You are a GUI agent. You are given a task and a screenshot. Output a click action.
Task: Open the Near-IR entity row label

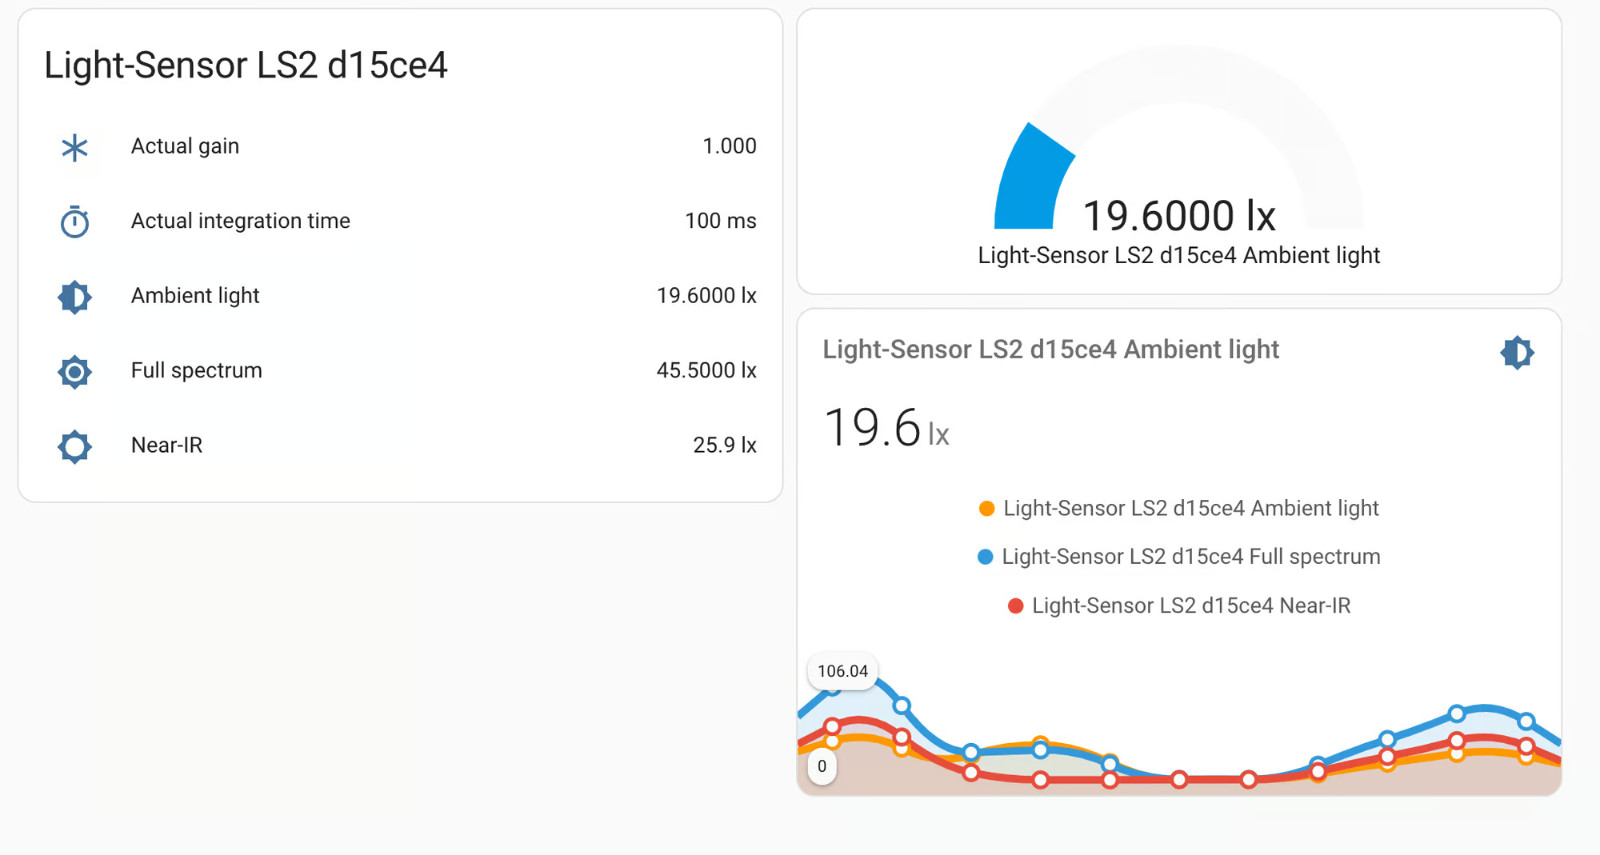pos(166,445)
